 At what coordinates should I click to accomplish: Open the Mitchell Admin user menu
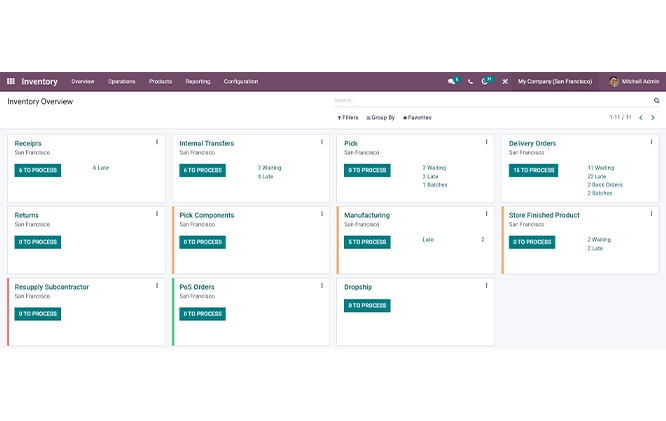coord(634,82)
